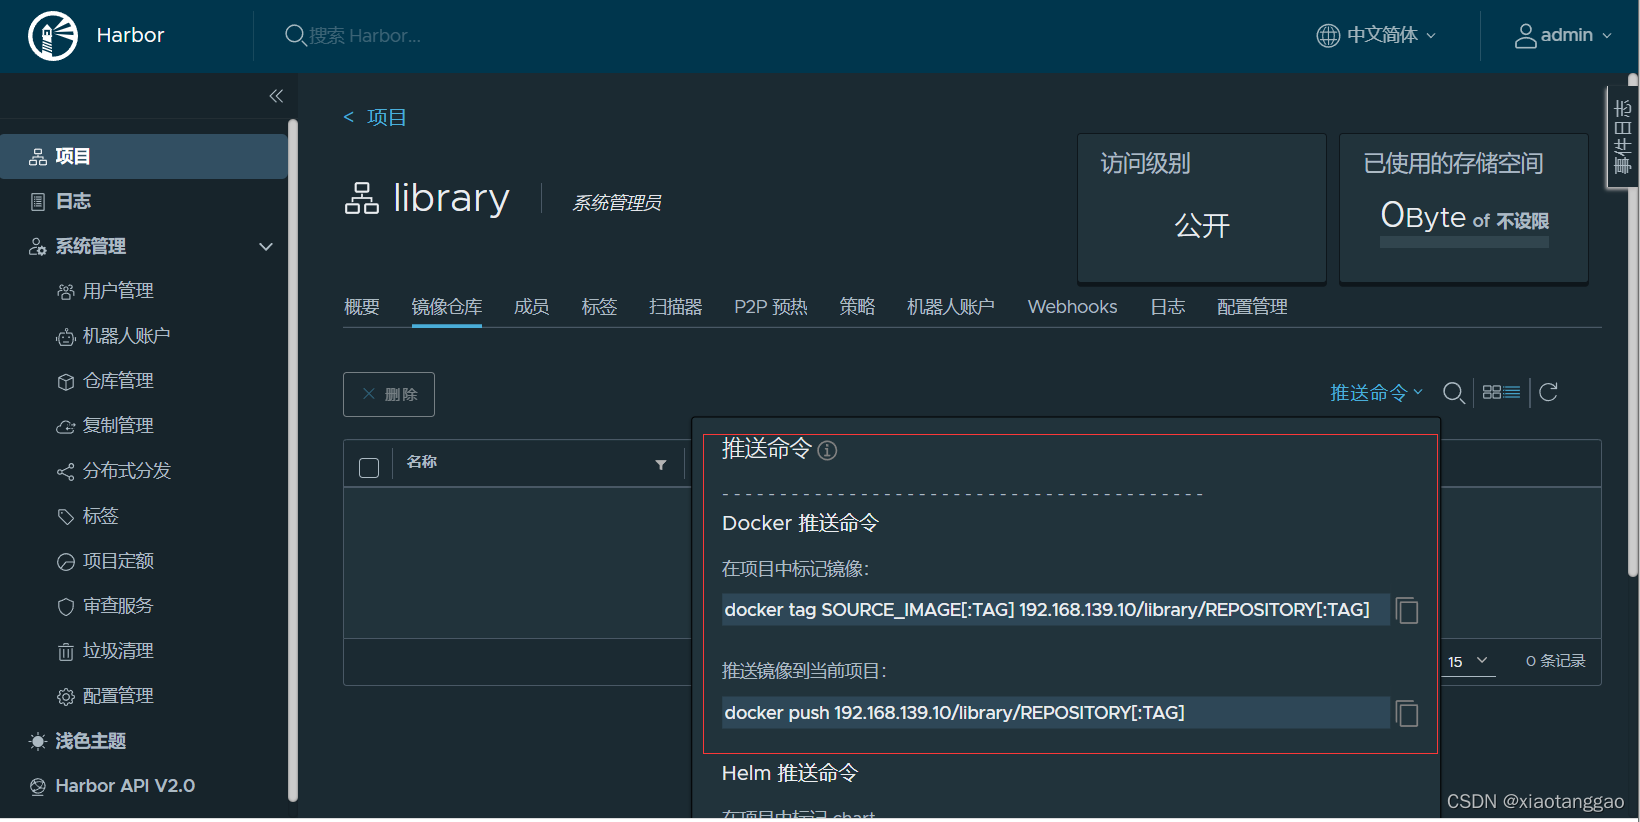The image size is (1640, 822).
Task: Switch to card view icon
Action: point(1491,392)
